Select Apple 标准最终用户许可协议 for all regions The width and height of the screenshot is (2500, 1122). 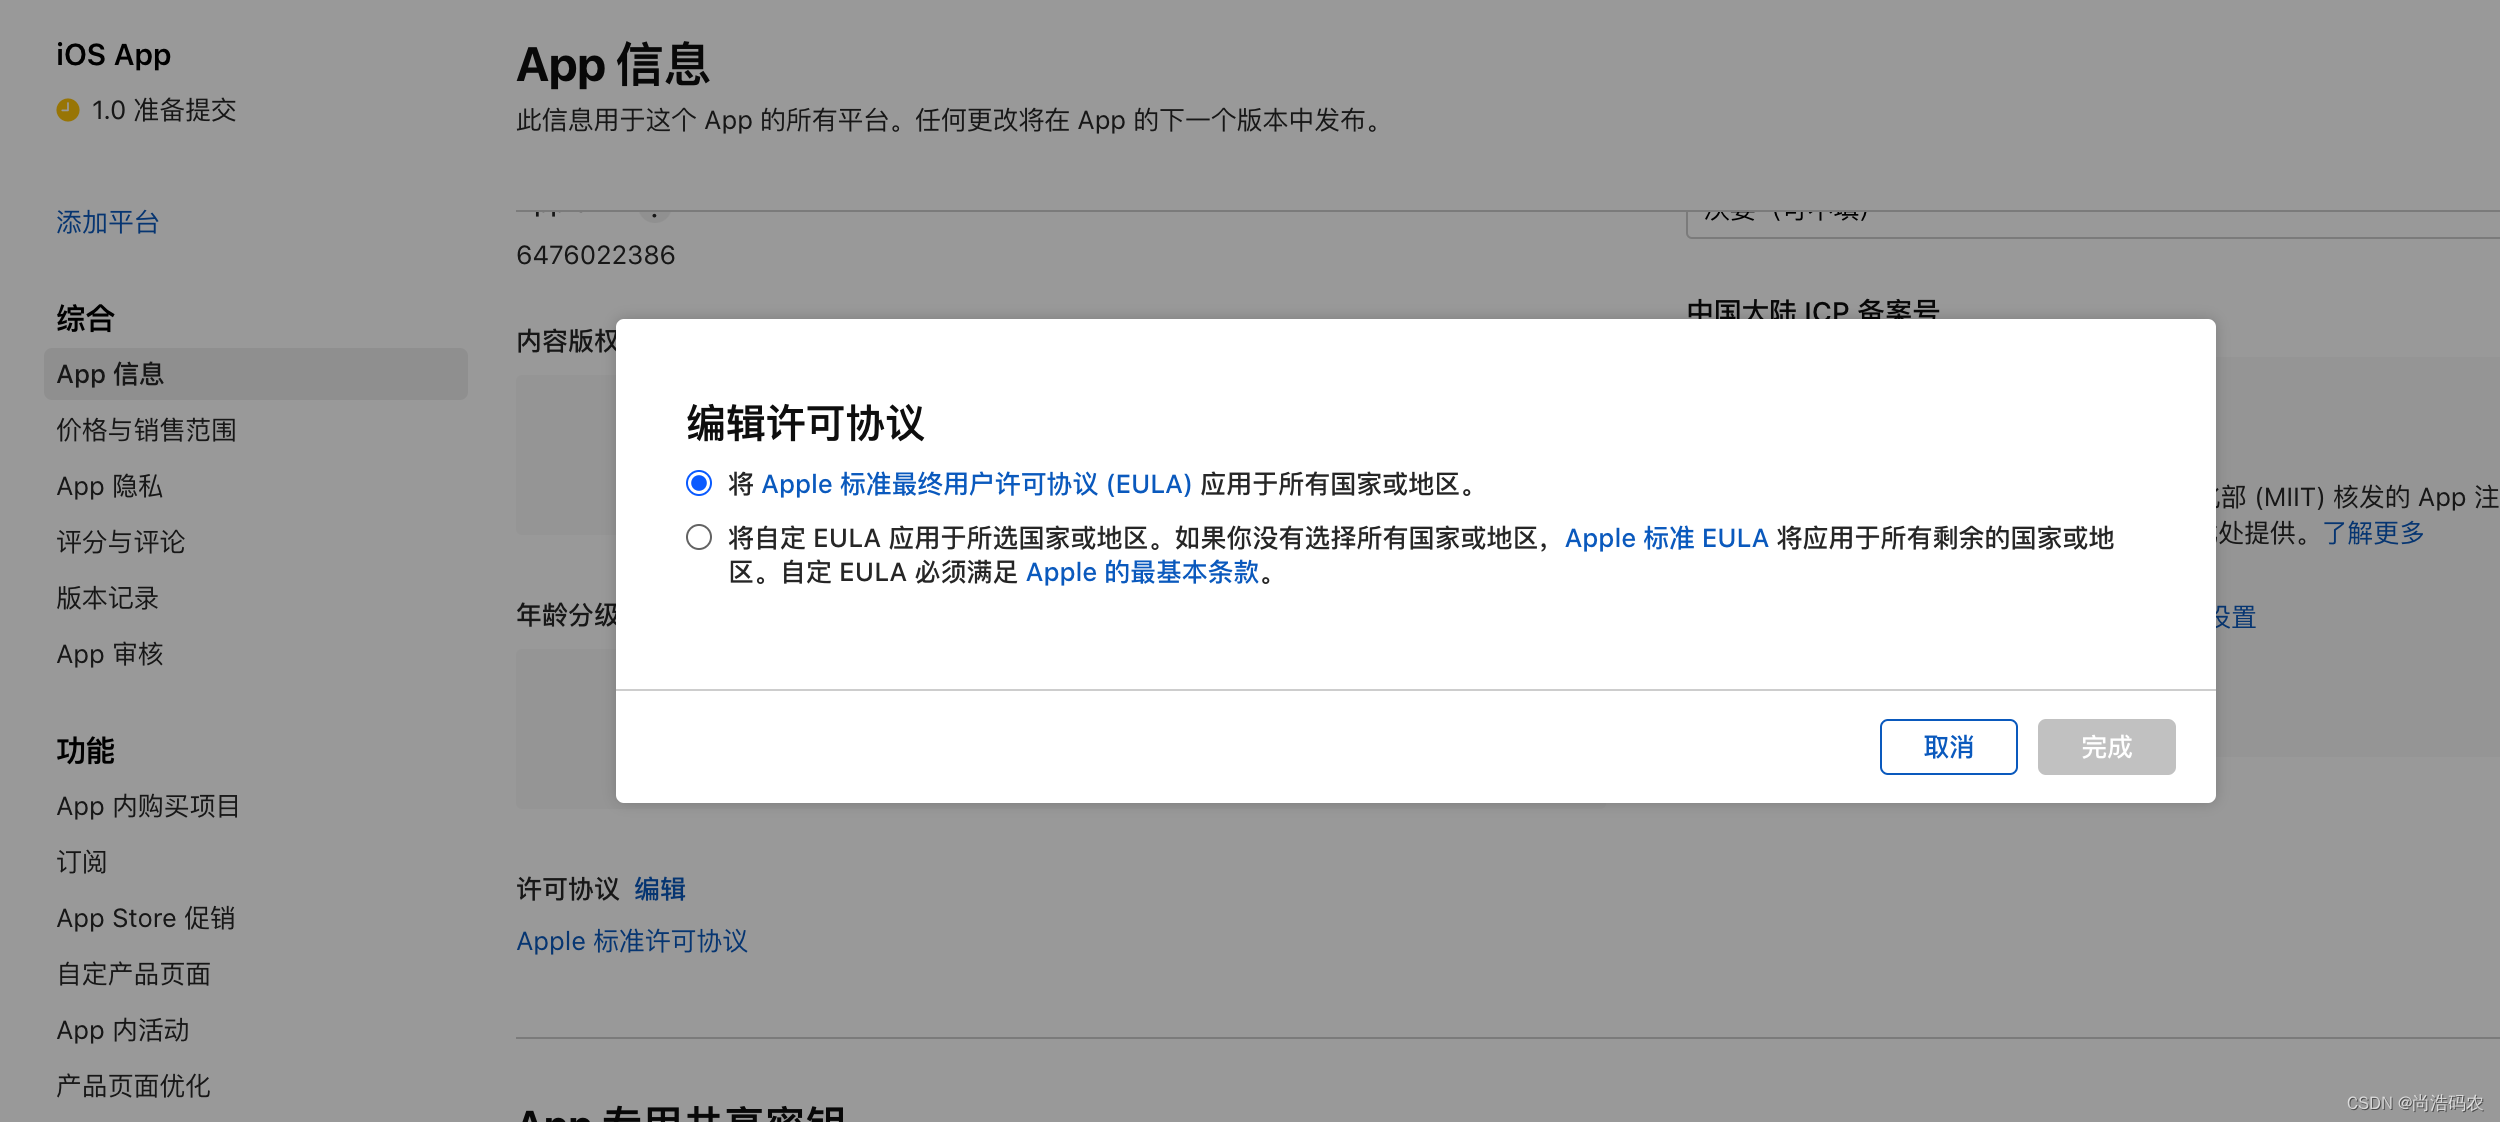point(700,484)
